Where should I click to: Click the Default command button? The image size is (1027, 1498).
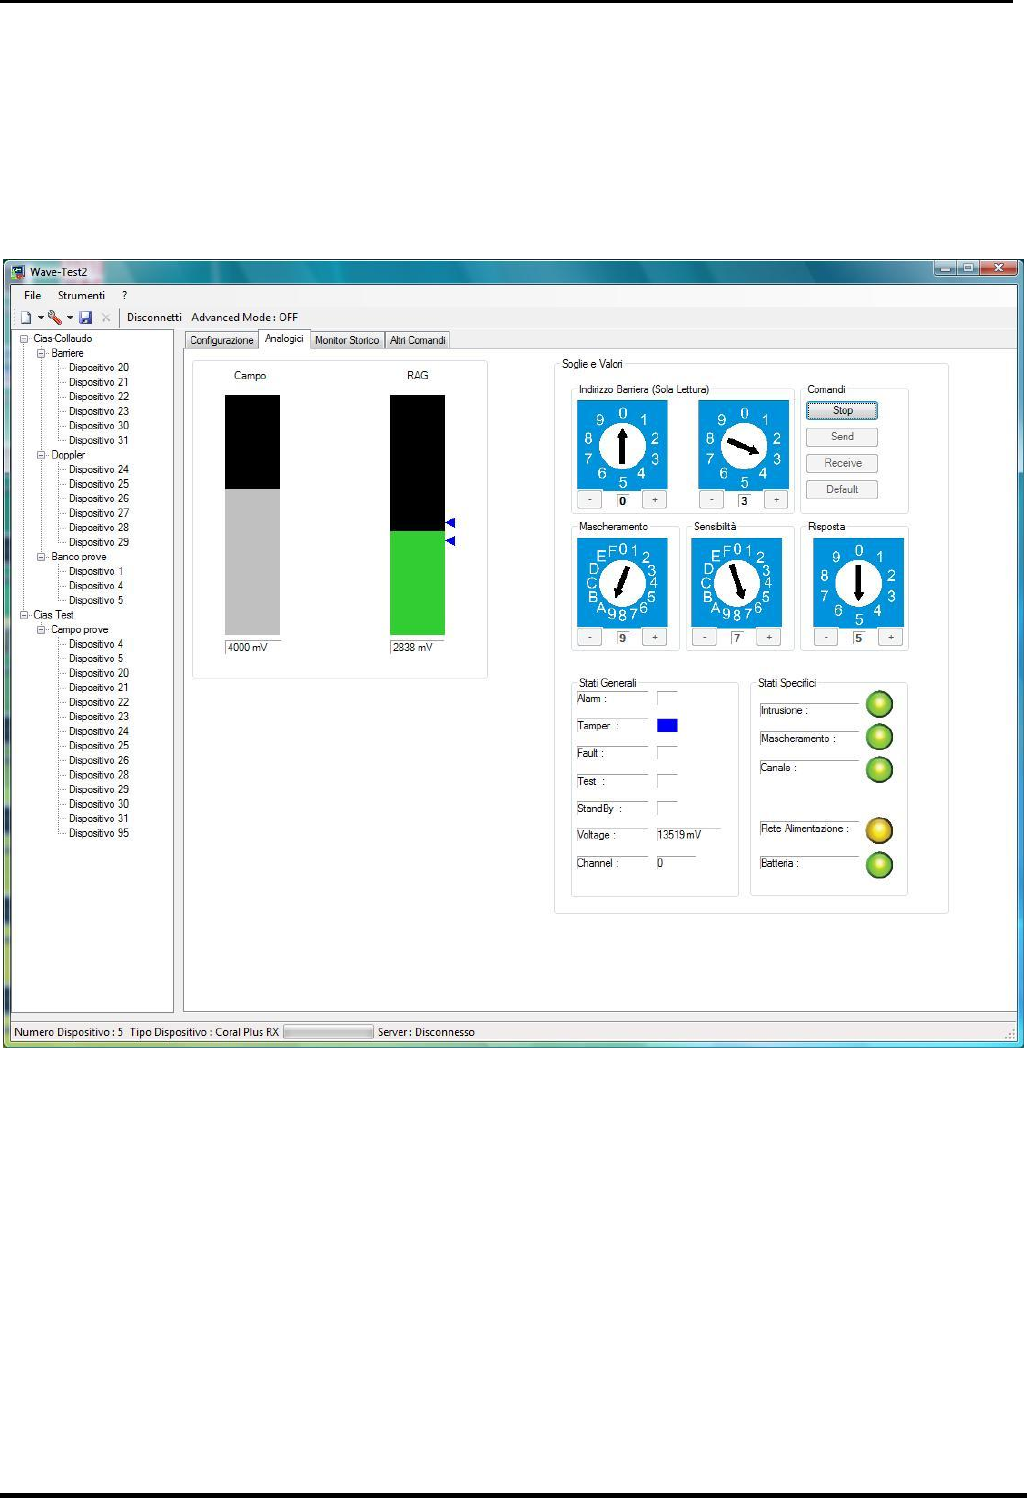pos(842,490)
